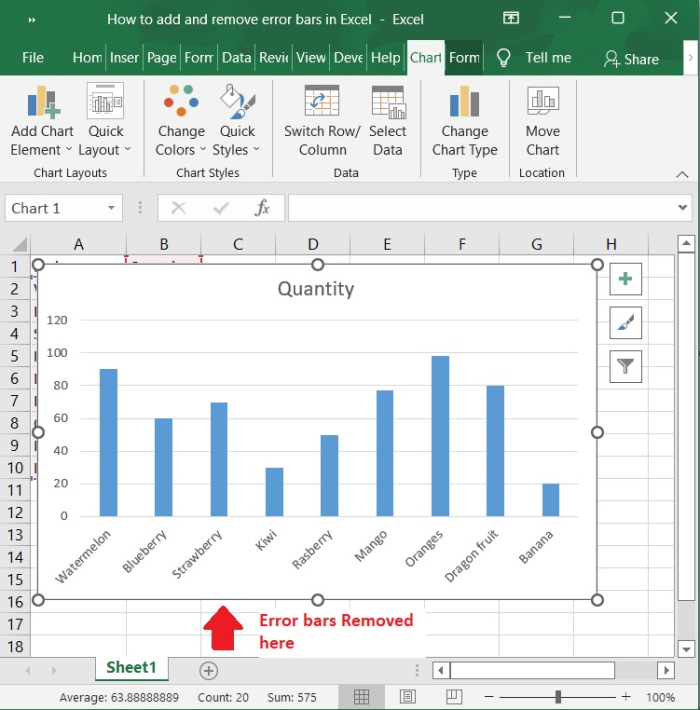Click the 100% zoom level
Screen dimensions: 700x710
[x=660, y=697]
